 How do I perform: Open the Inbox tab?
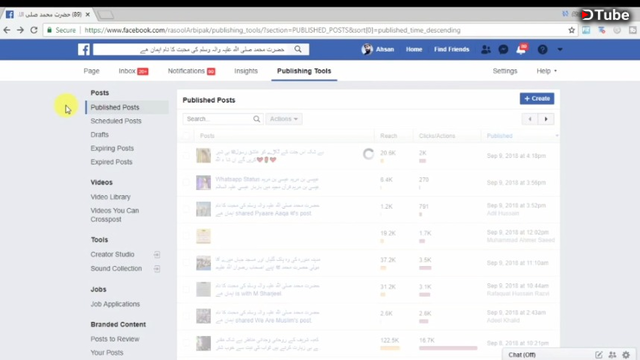click(x=133, y=71)
